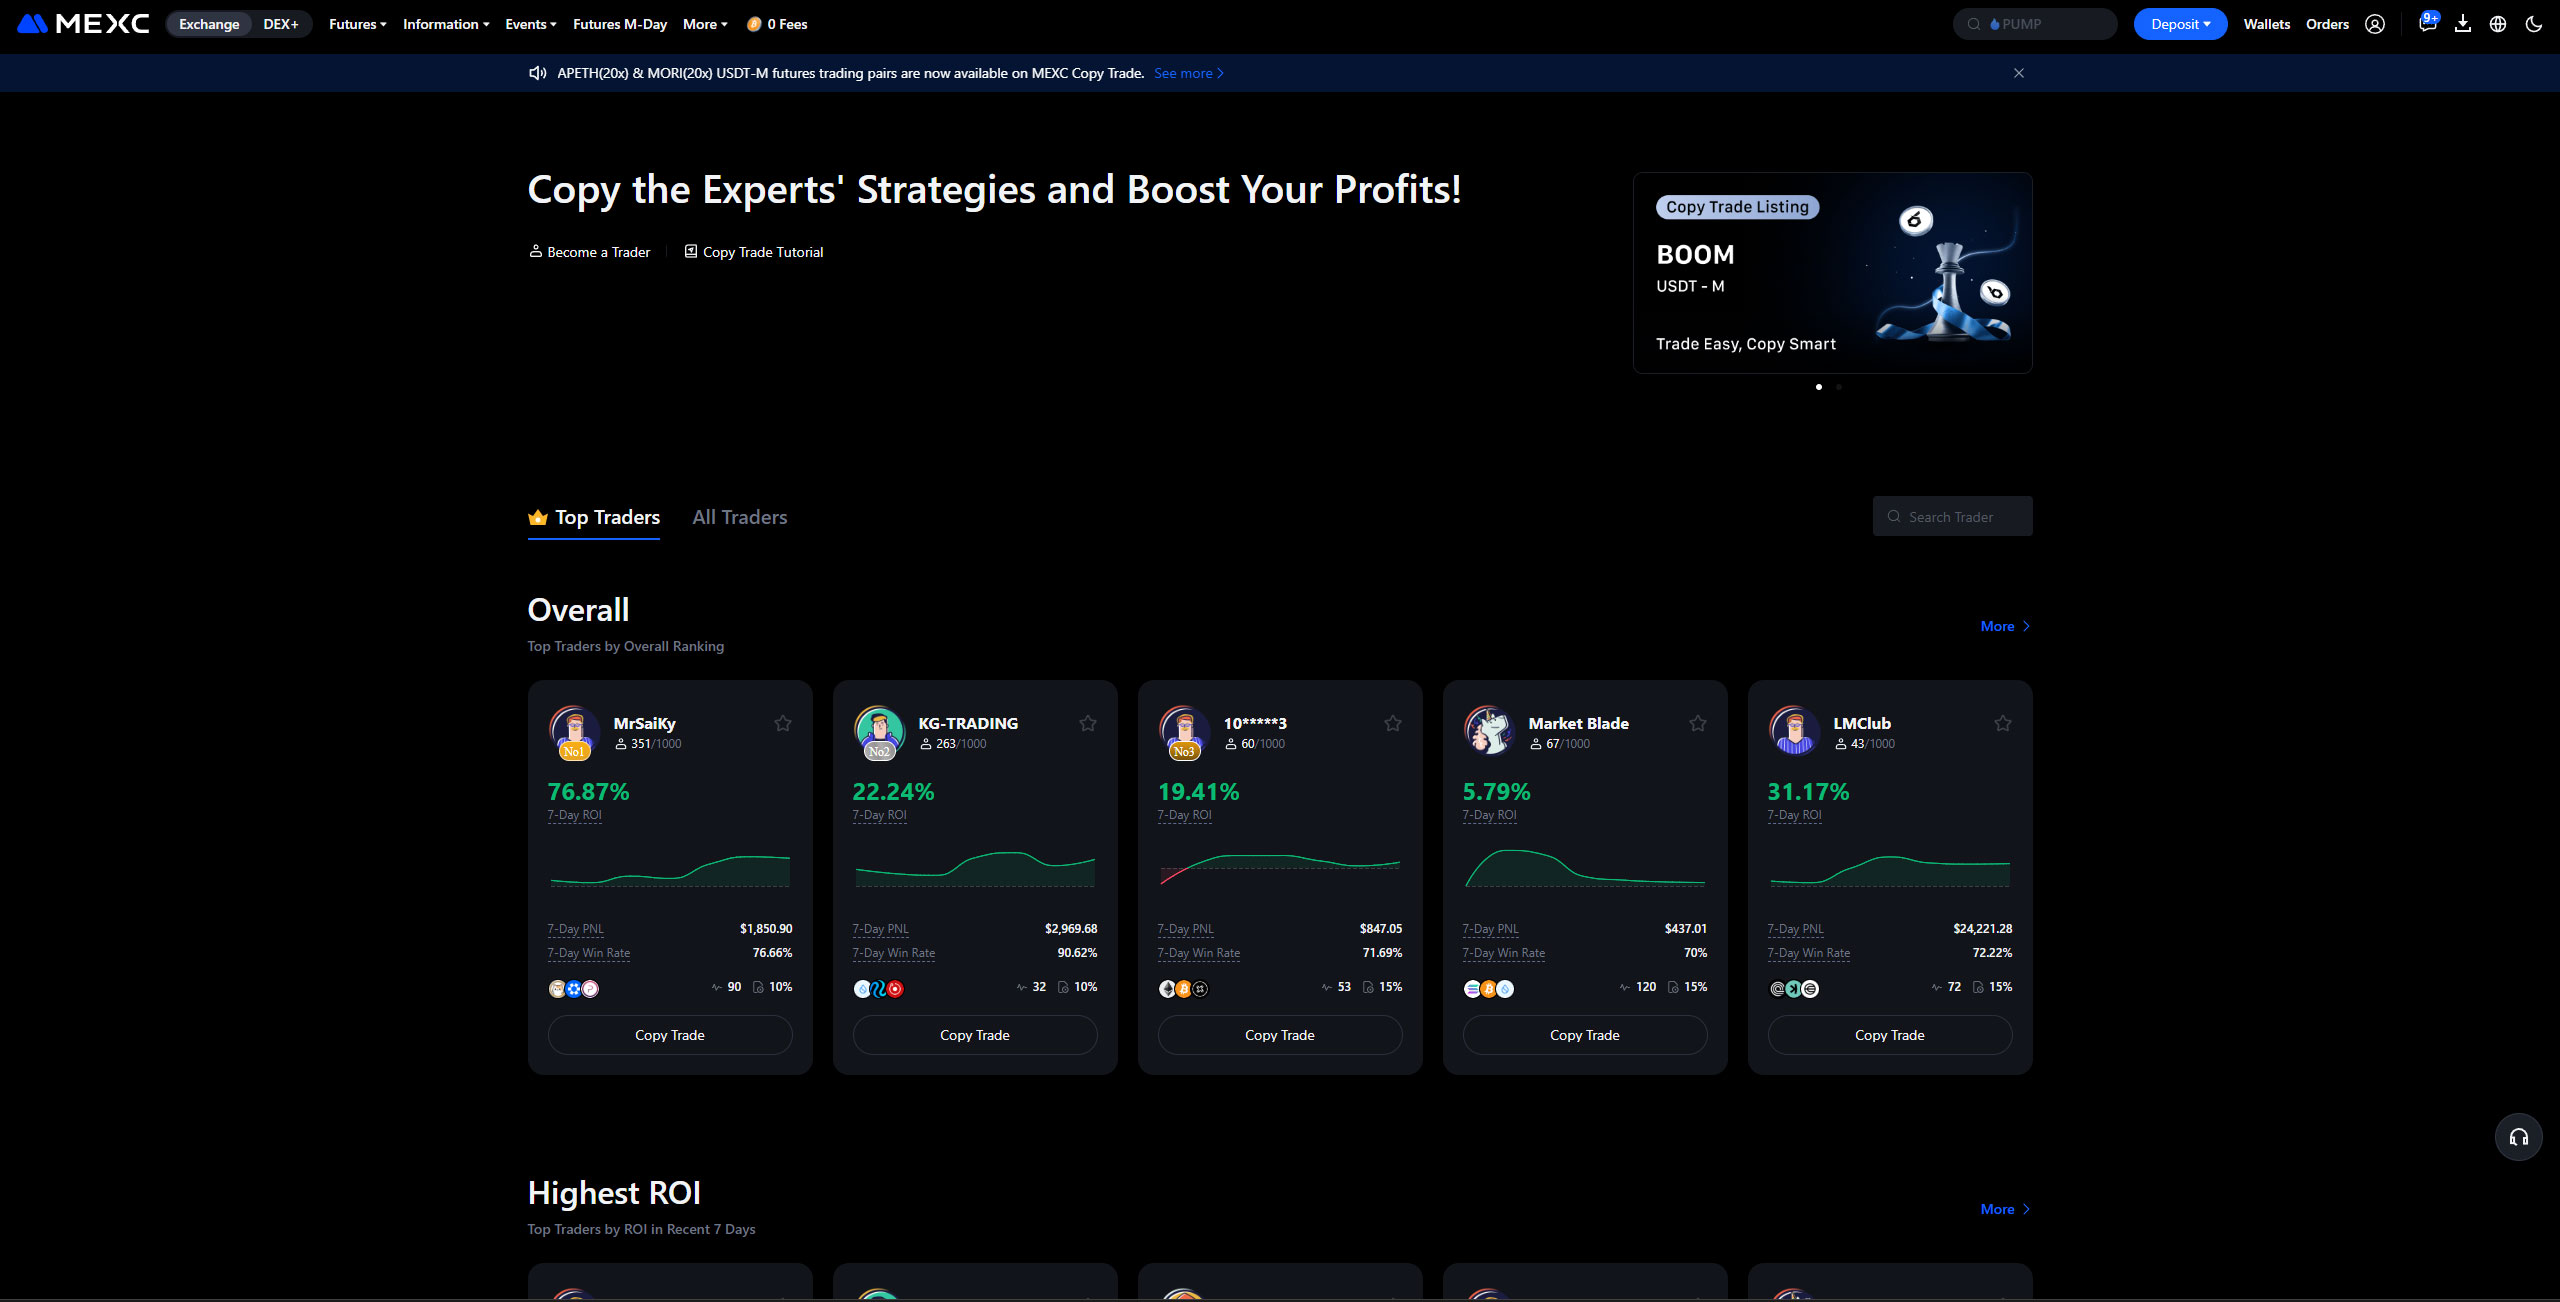Screen dimensions: 2560x1302
Task: Copy Trade KG-TRADING
Action: pyautogui.click(x=975, y=1035)
